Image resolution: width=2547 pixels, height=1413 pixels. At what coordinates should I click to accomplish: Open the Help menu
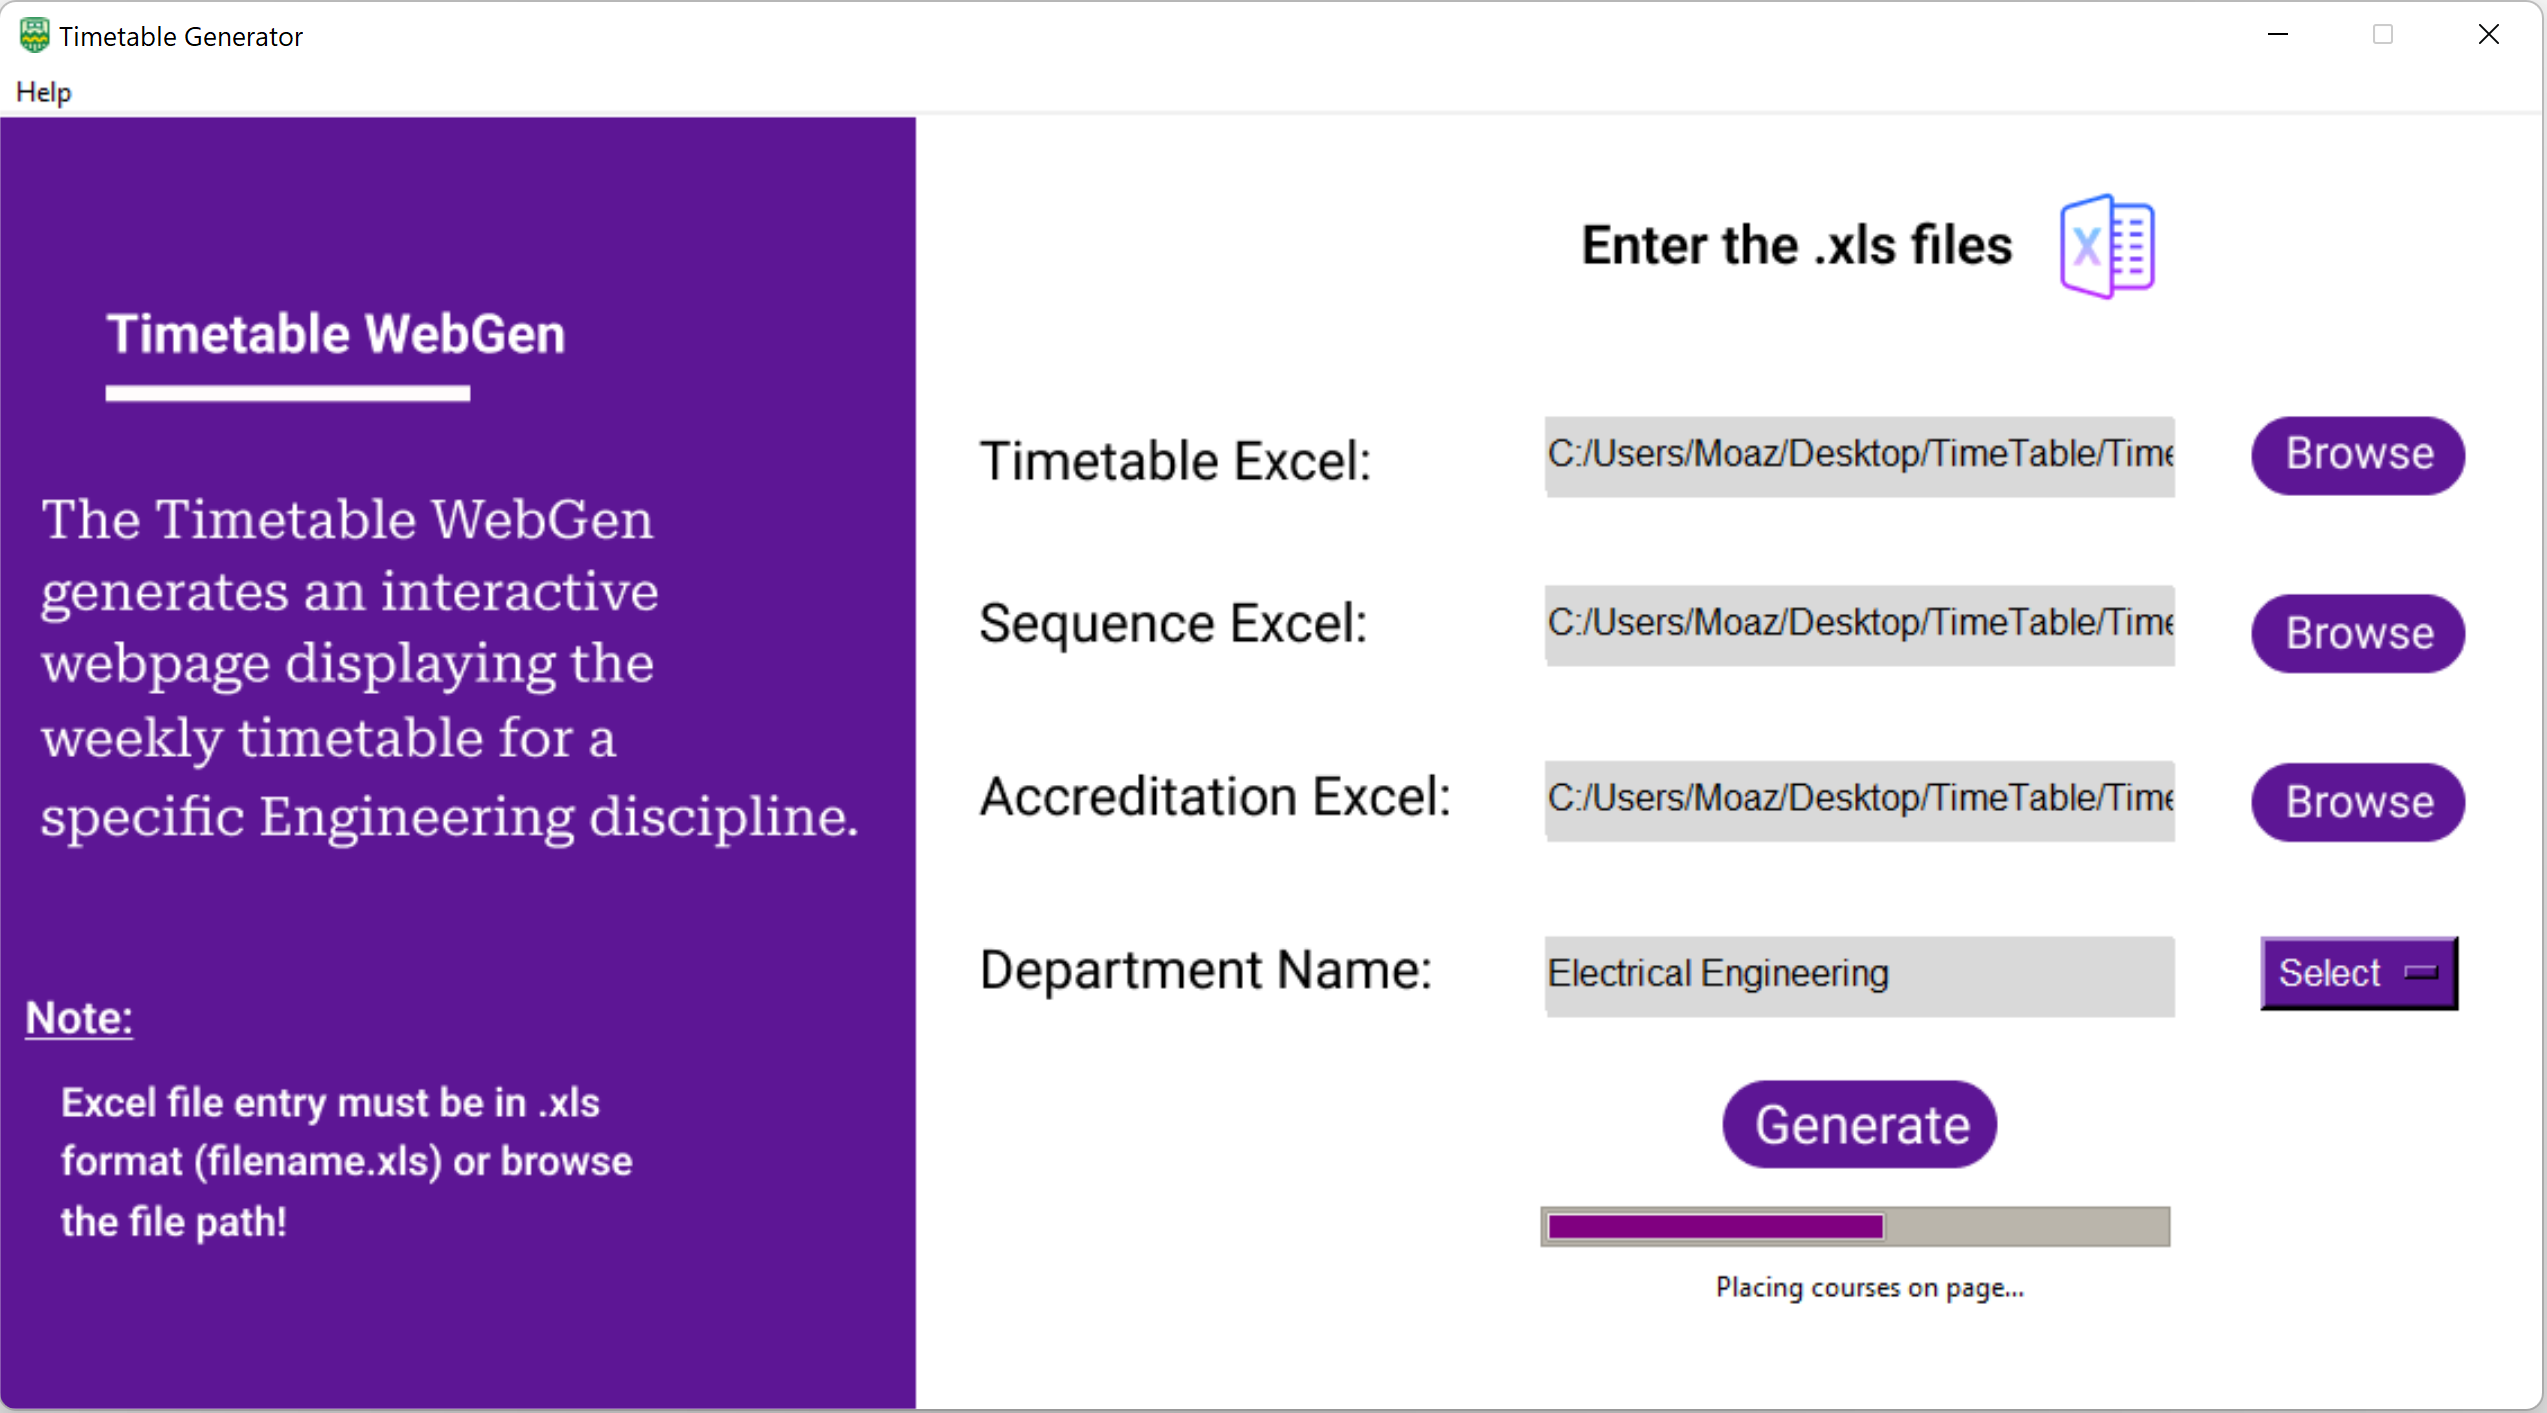(43, 92)
